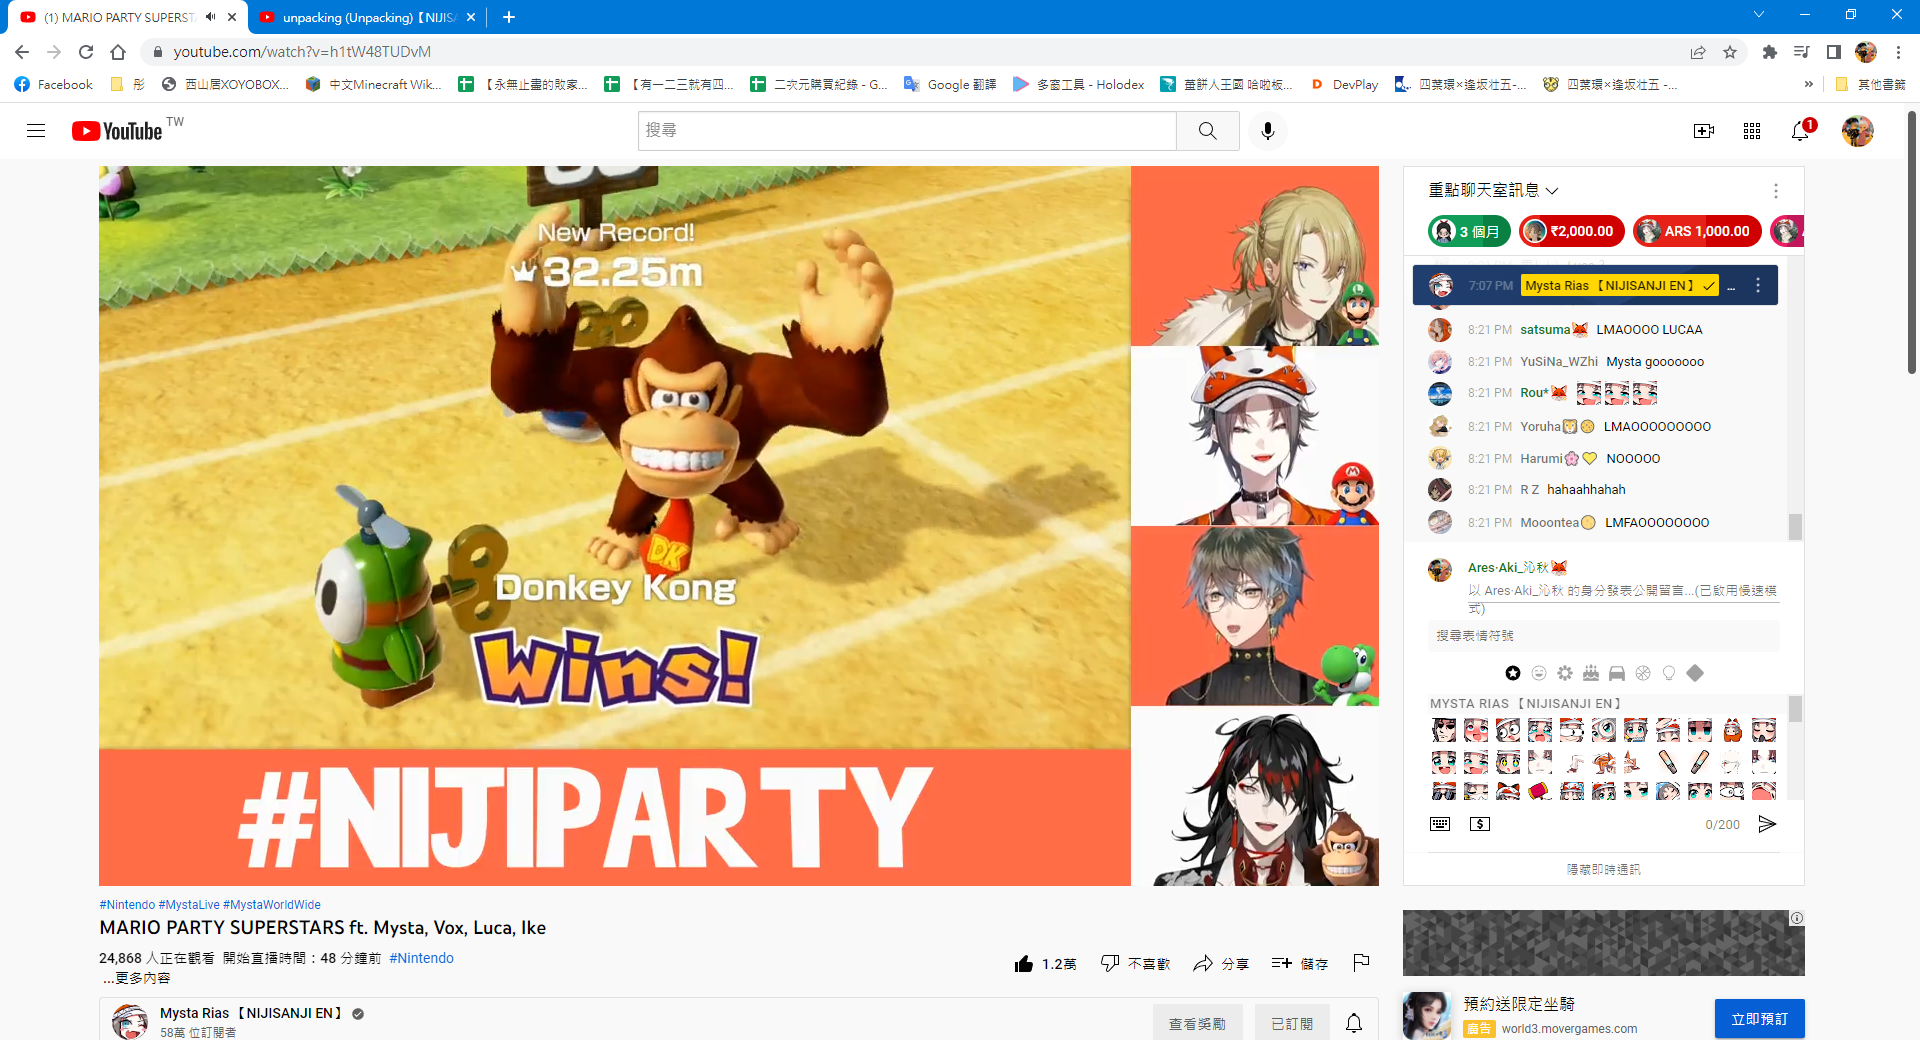1920x1040 pixels.
Task: Reload the page with the refresh icon
Action: tap(86, 52)
